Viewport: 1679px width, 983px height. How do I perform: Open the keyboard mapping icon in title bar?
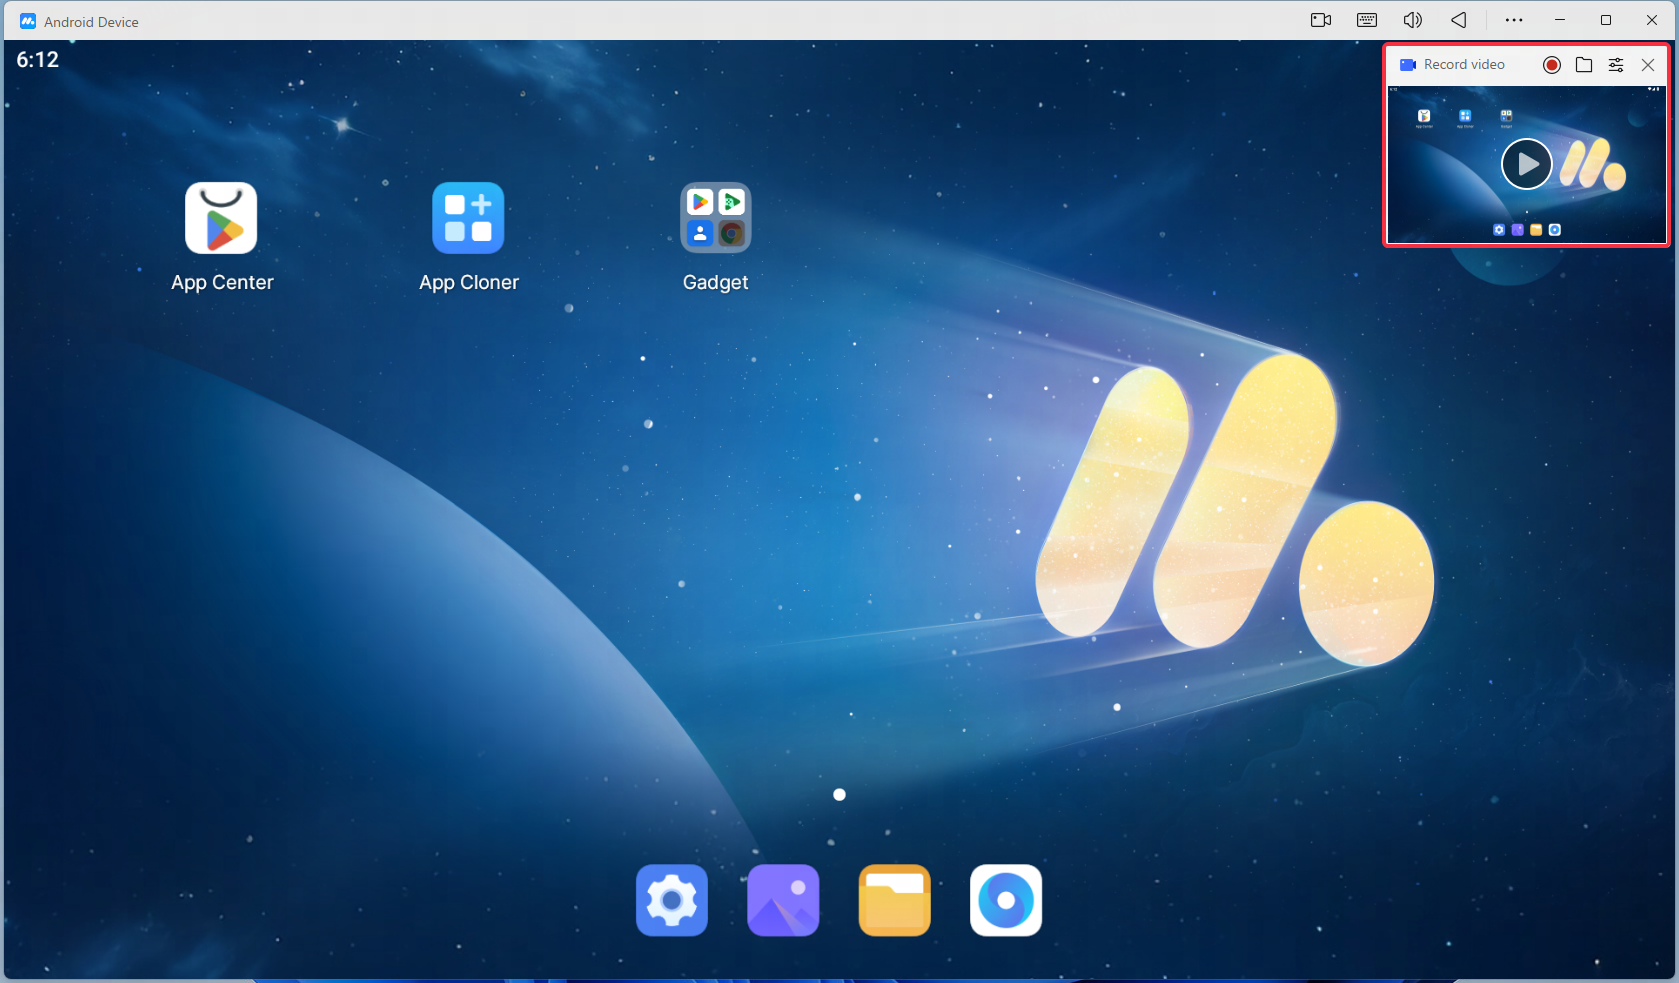click(1367, 20)
